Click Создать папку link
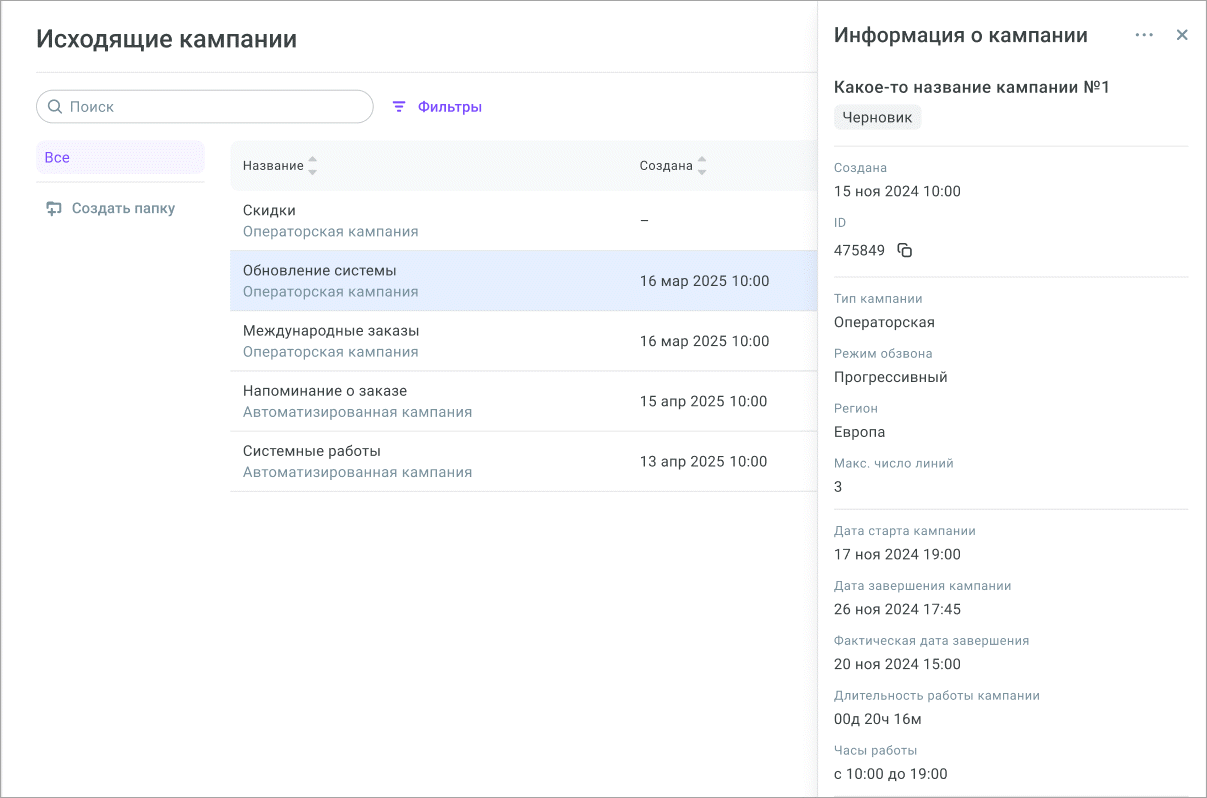The width and height of the screenshot is (1207, 798). (123, 209)
